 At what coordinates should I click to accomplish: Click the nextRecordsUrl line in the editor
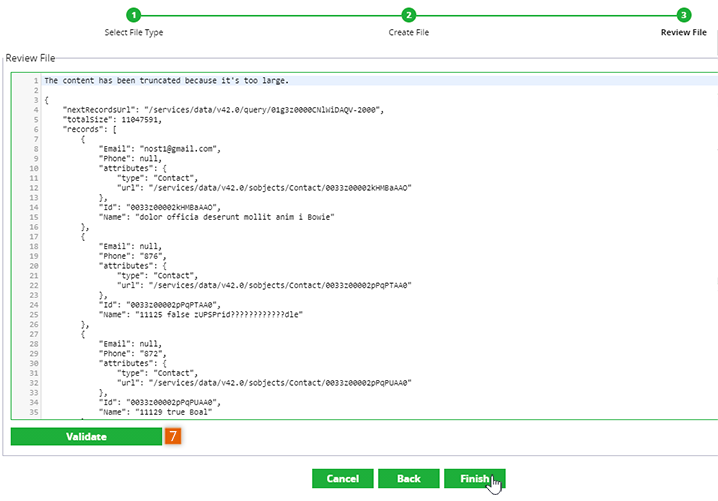click(x=223, y=110)
